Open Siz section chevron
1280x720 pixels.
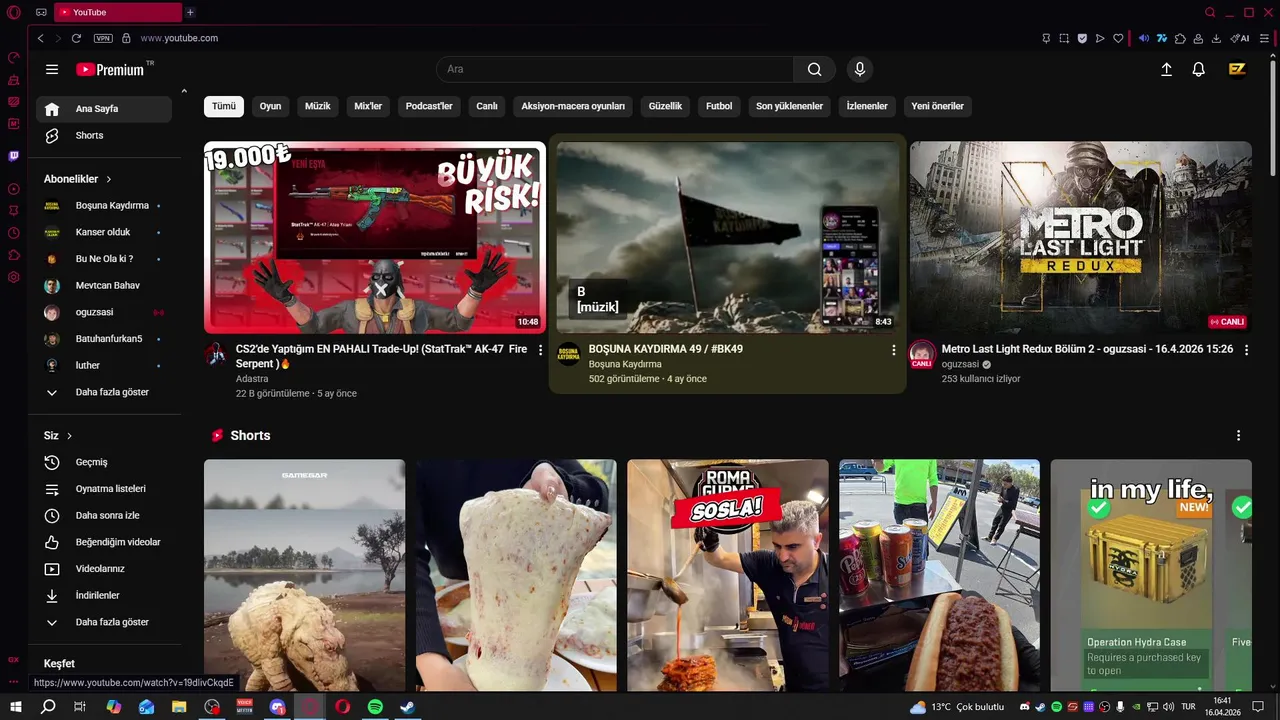tap(69, 436)
